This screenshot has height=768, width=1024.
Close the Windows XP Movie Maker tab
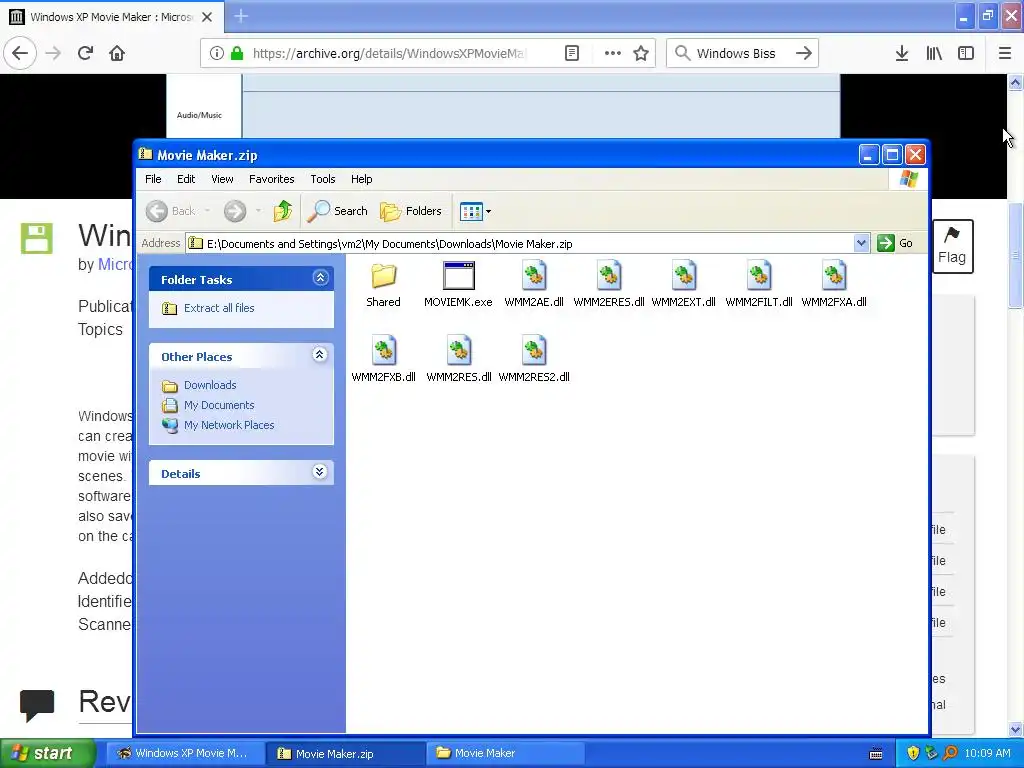click(207, 17)
